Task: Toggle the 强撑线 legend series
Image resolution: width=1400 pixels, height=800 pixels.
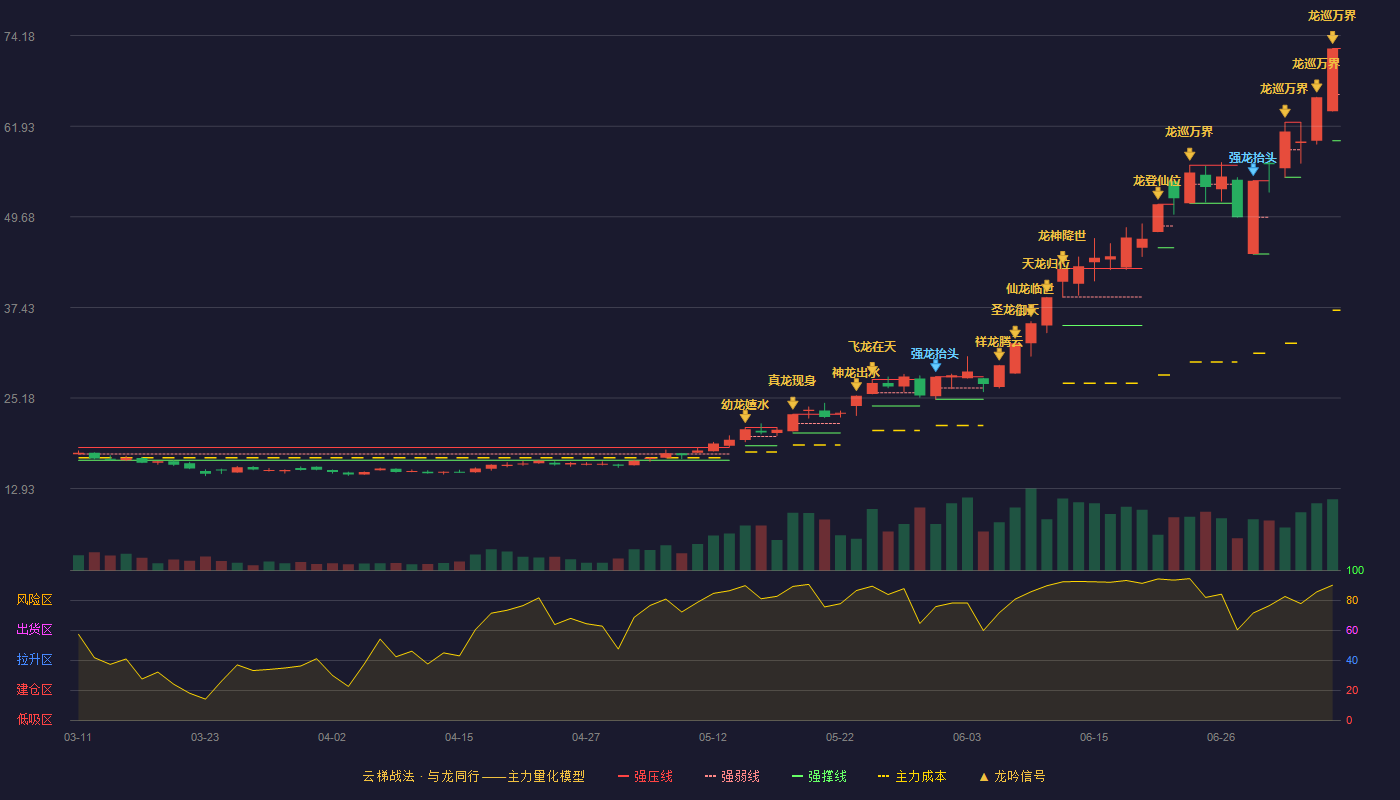Action: [819, 776]
